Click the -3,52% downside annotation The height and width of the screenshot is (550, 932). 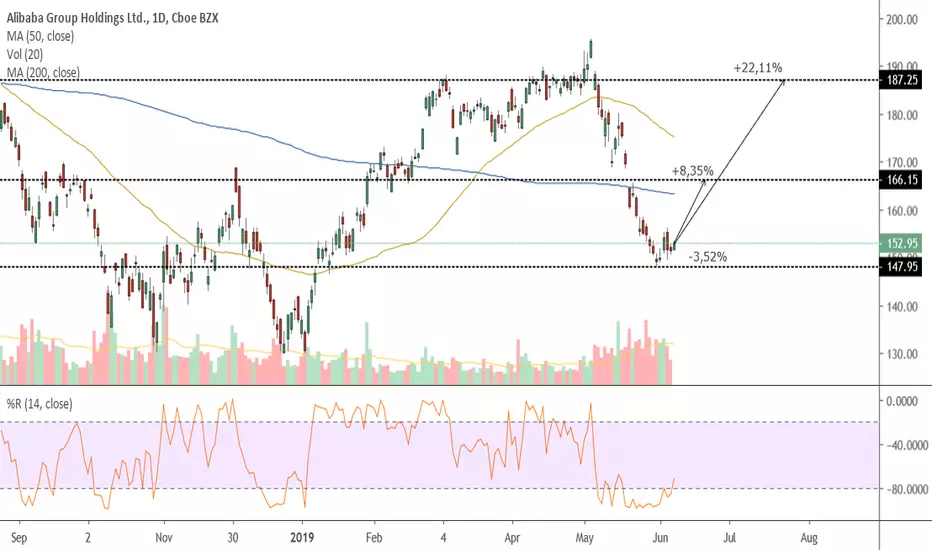point(707,257)
